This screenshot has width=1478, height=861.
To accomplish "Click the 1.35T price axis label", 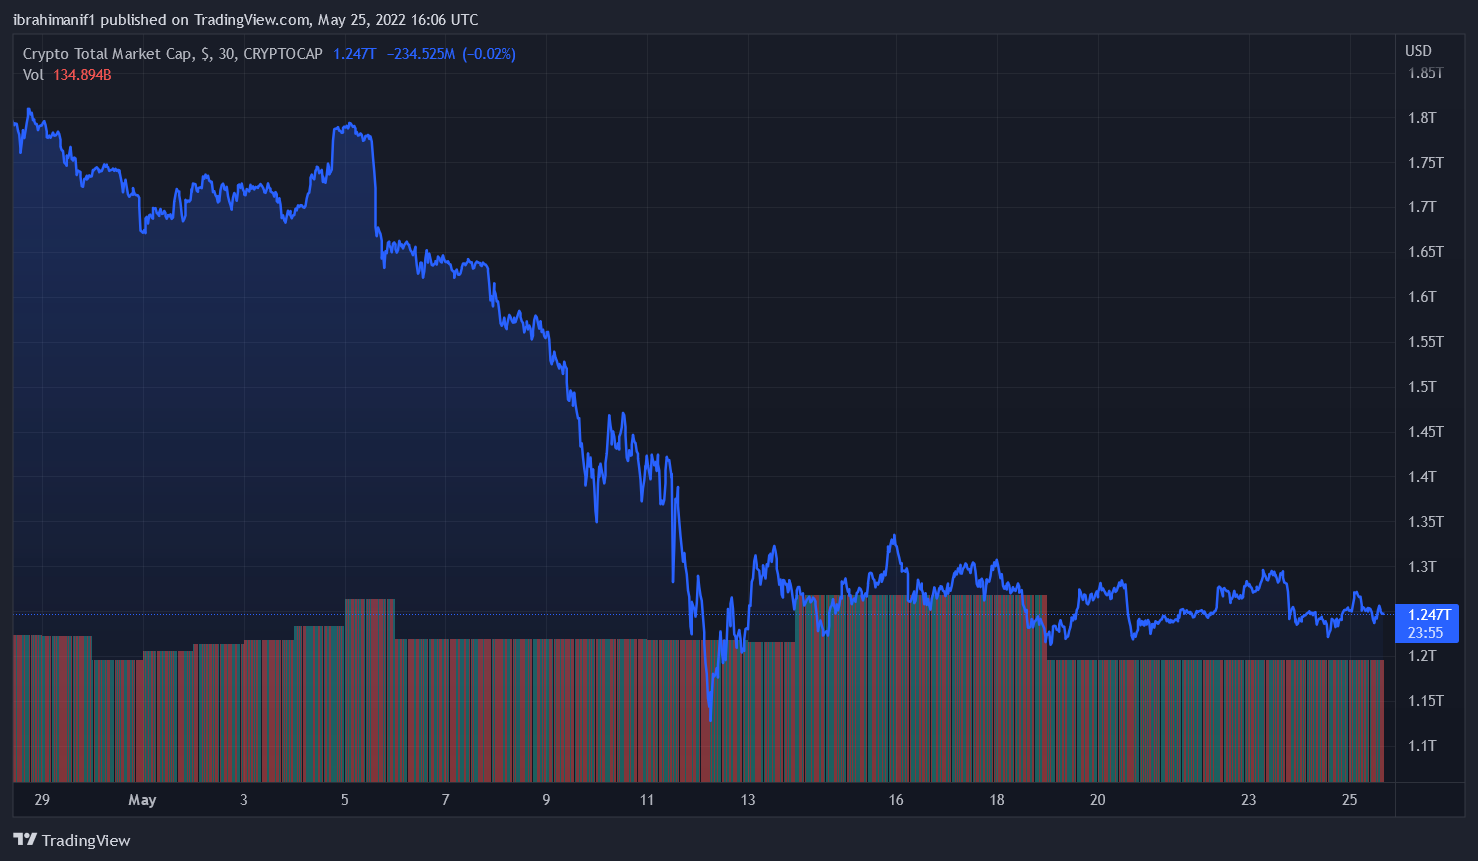I will point(1425,522).
